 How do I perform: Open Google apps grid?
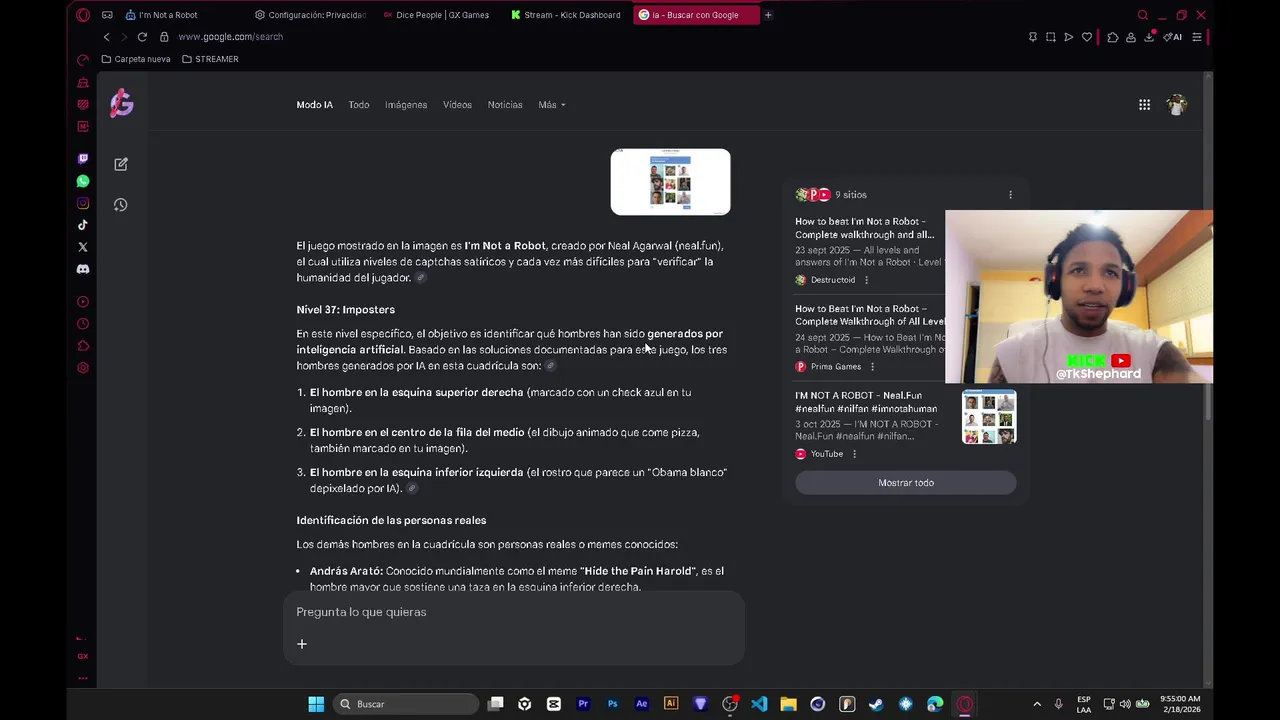pyautogui.click(x=1144, y=105)
